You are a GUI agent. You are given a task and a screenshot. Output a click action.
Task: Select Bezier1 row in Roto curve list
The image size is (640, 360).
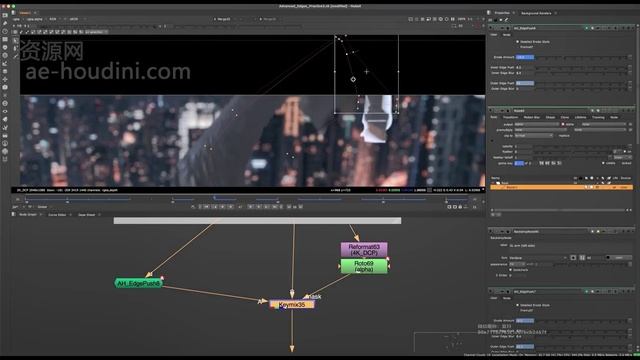point(561,187)
